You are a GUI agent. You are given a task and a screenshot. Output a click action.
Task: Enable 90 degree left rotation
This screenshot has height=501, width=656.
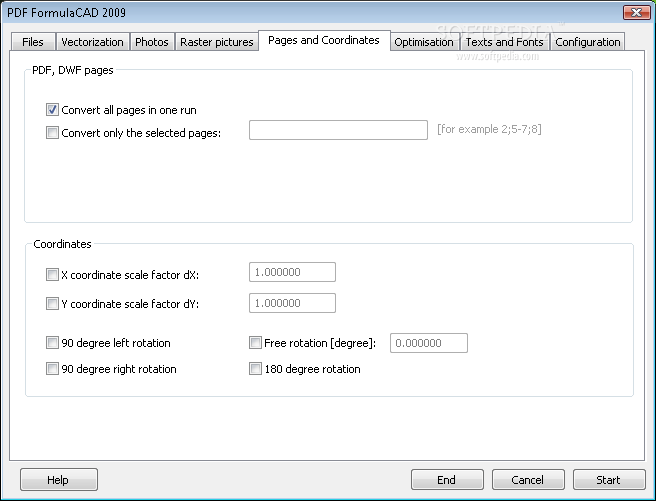(x=52, y=343)
